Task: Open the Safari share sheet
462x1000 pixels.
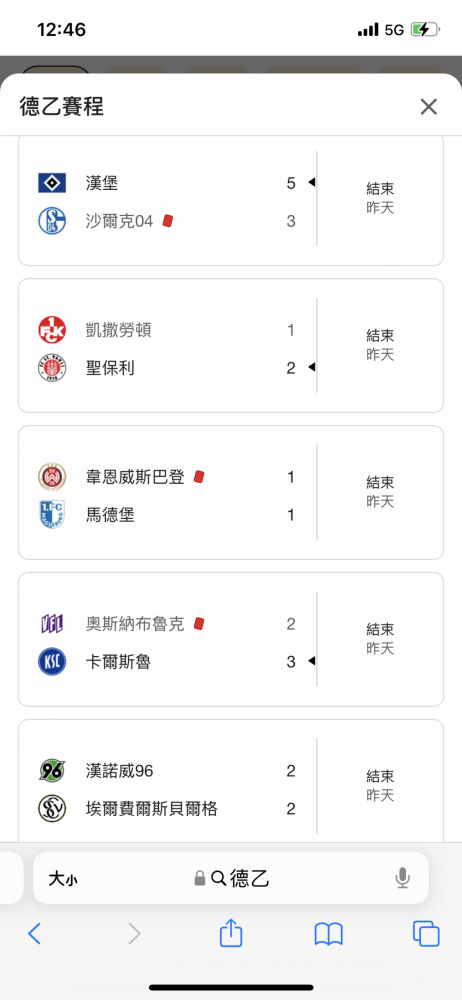Action: [x=231, y=934]
